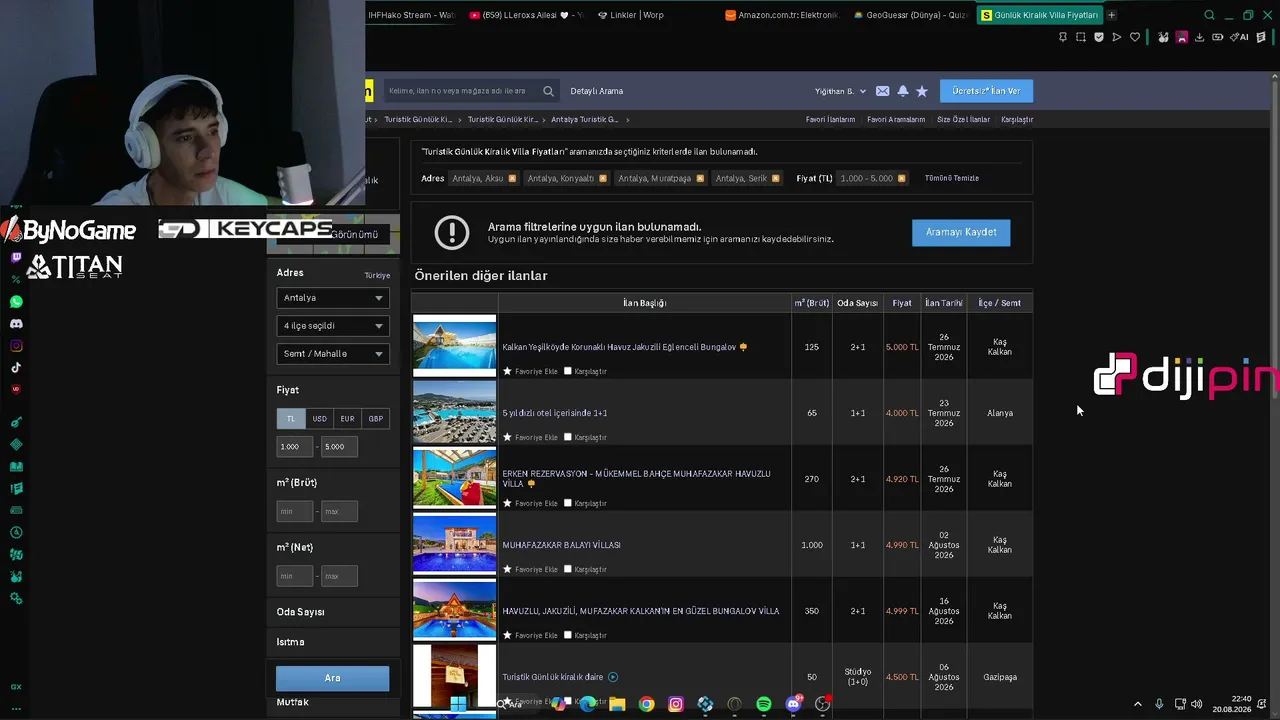Open the Detaylı Arama link
The width and height of the screenshot is (1280, 720).
597,91
